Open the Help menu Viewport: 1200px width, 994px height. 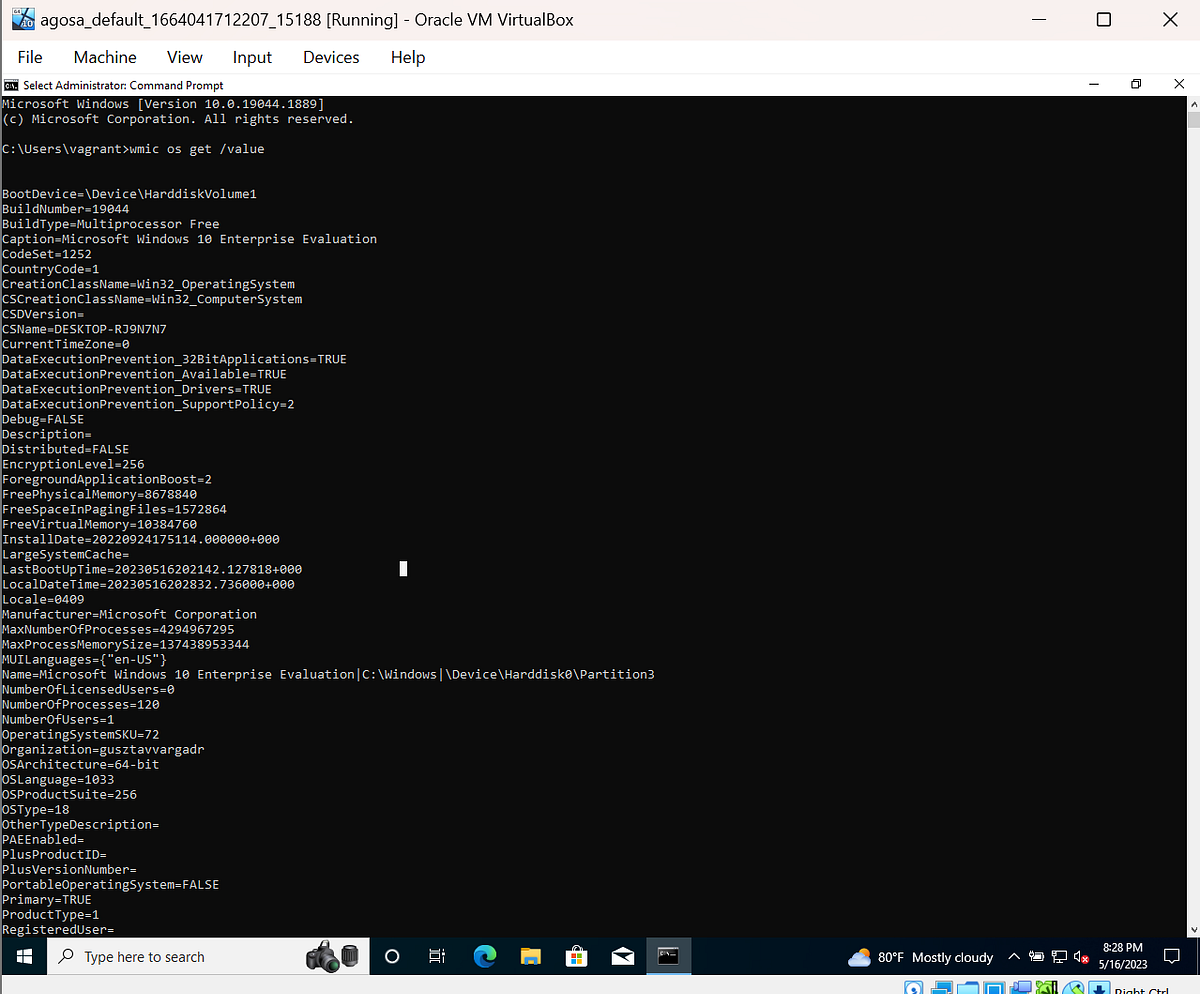[407, 57]
